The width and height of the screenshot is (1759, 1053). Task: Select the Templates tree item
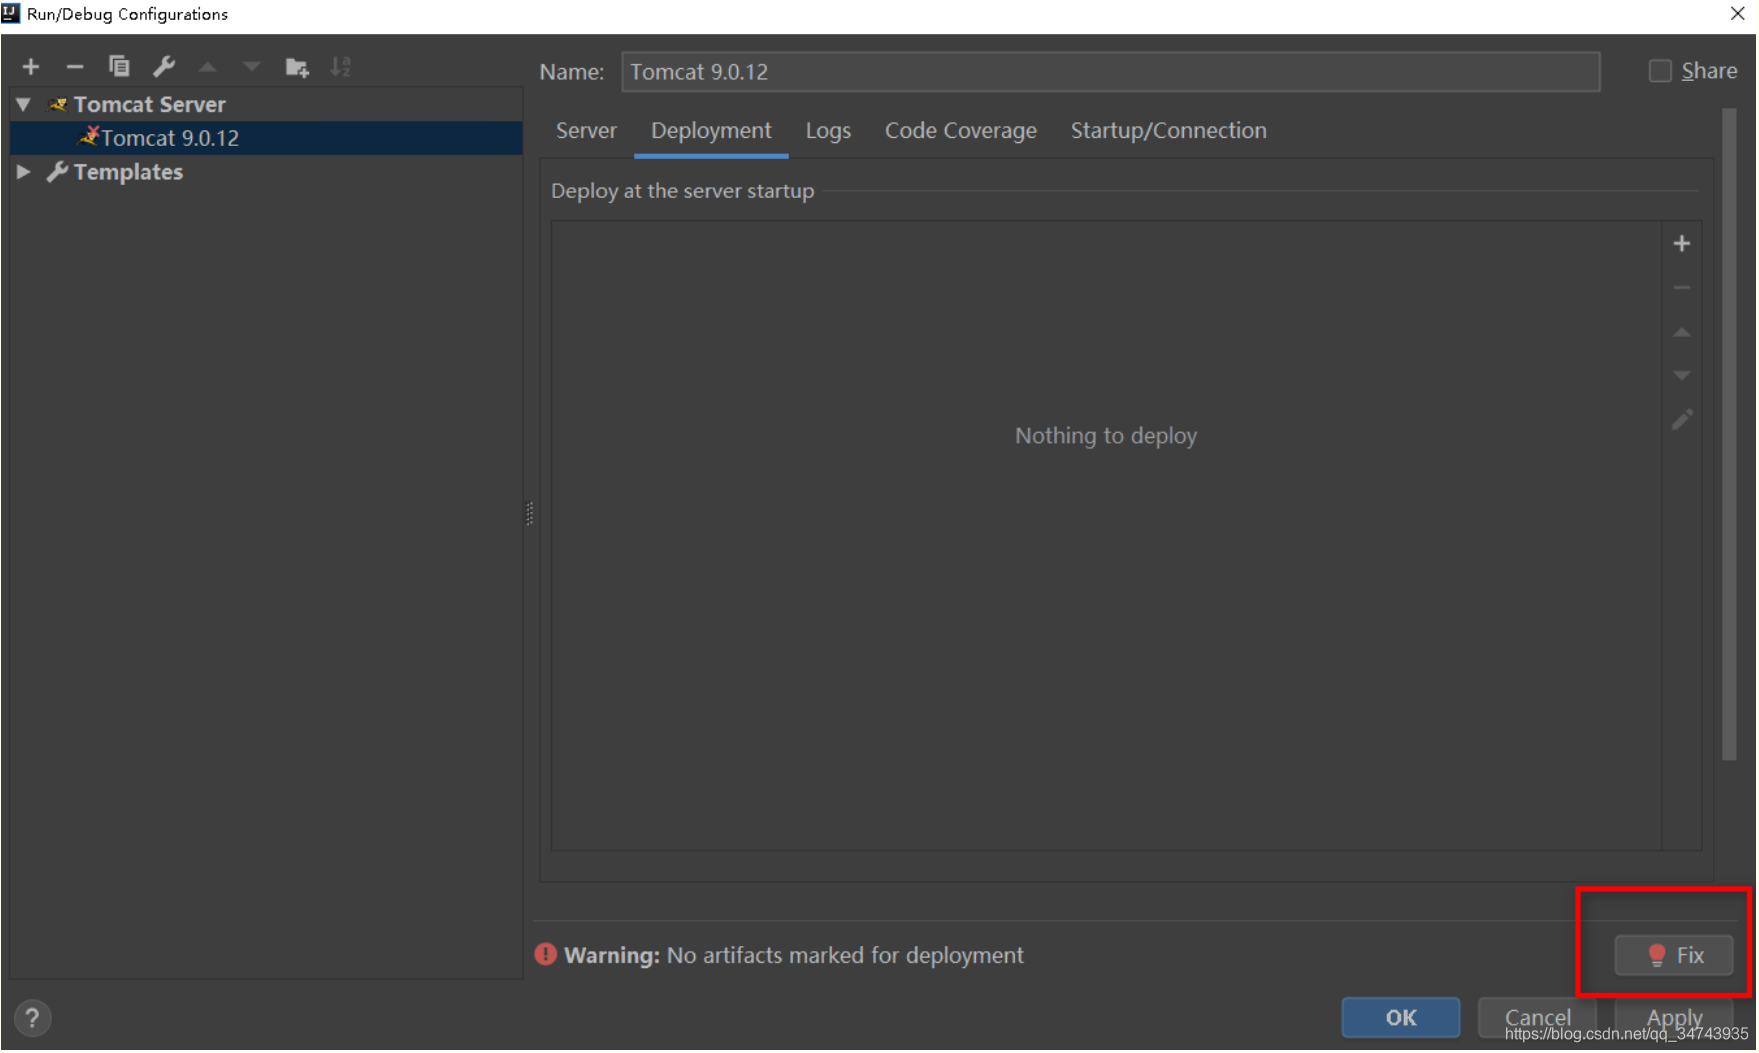(128, 172)
